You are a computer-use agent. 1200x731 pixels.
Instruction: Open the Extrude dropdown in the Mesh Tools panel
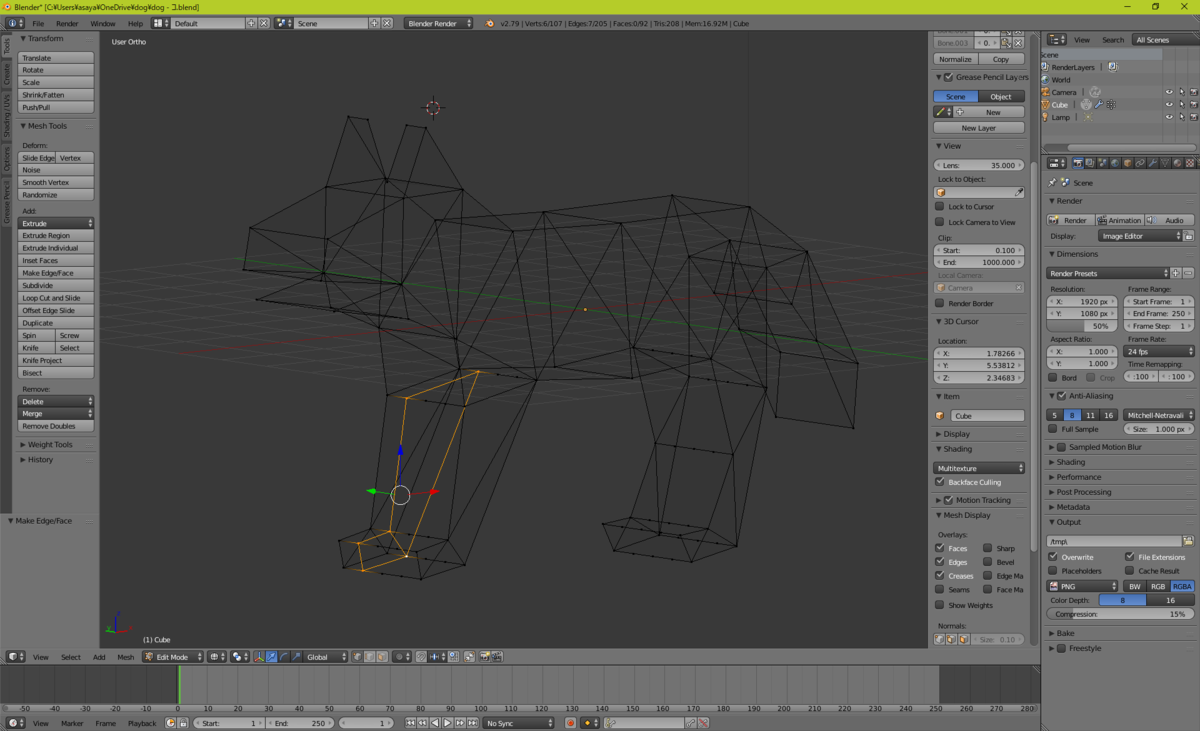click(x=57, y=223)
